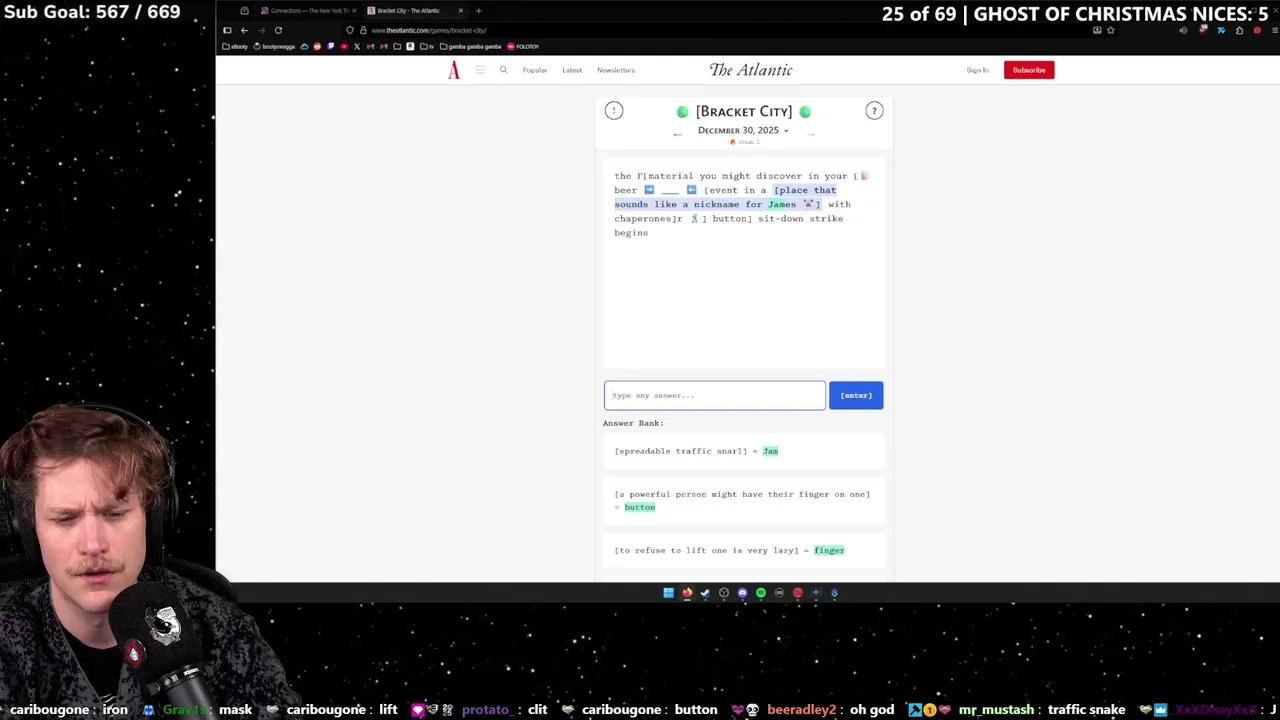The height and width of the screenshot is (720, 1280).
Task: Expand the December 30, 2025 date dropdown
Action: click(743, 130)
